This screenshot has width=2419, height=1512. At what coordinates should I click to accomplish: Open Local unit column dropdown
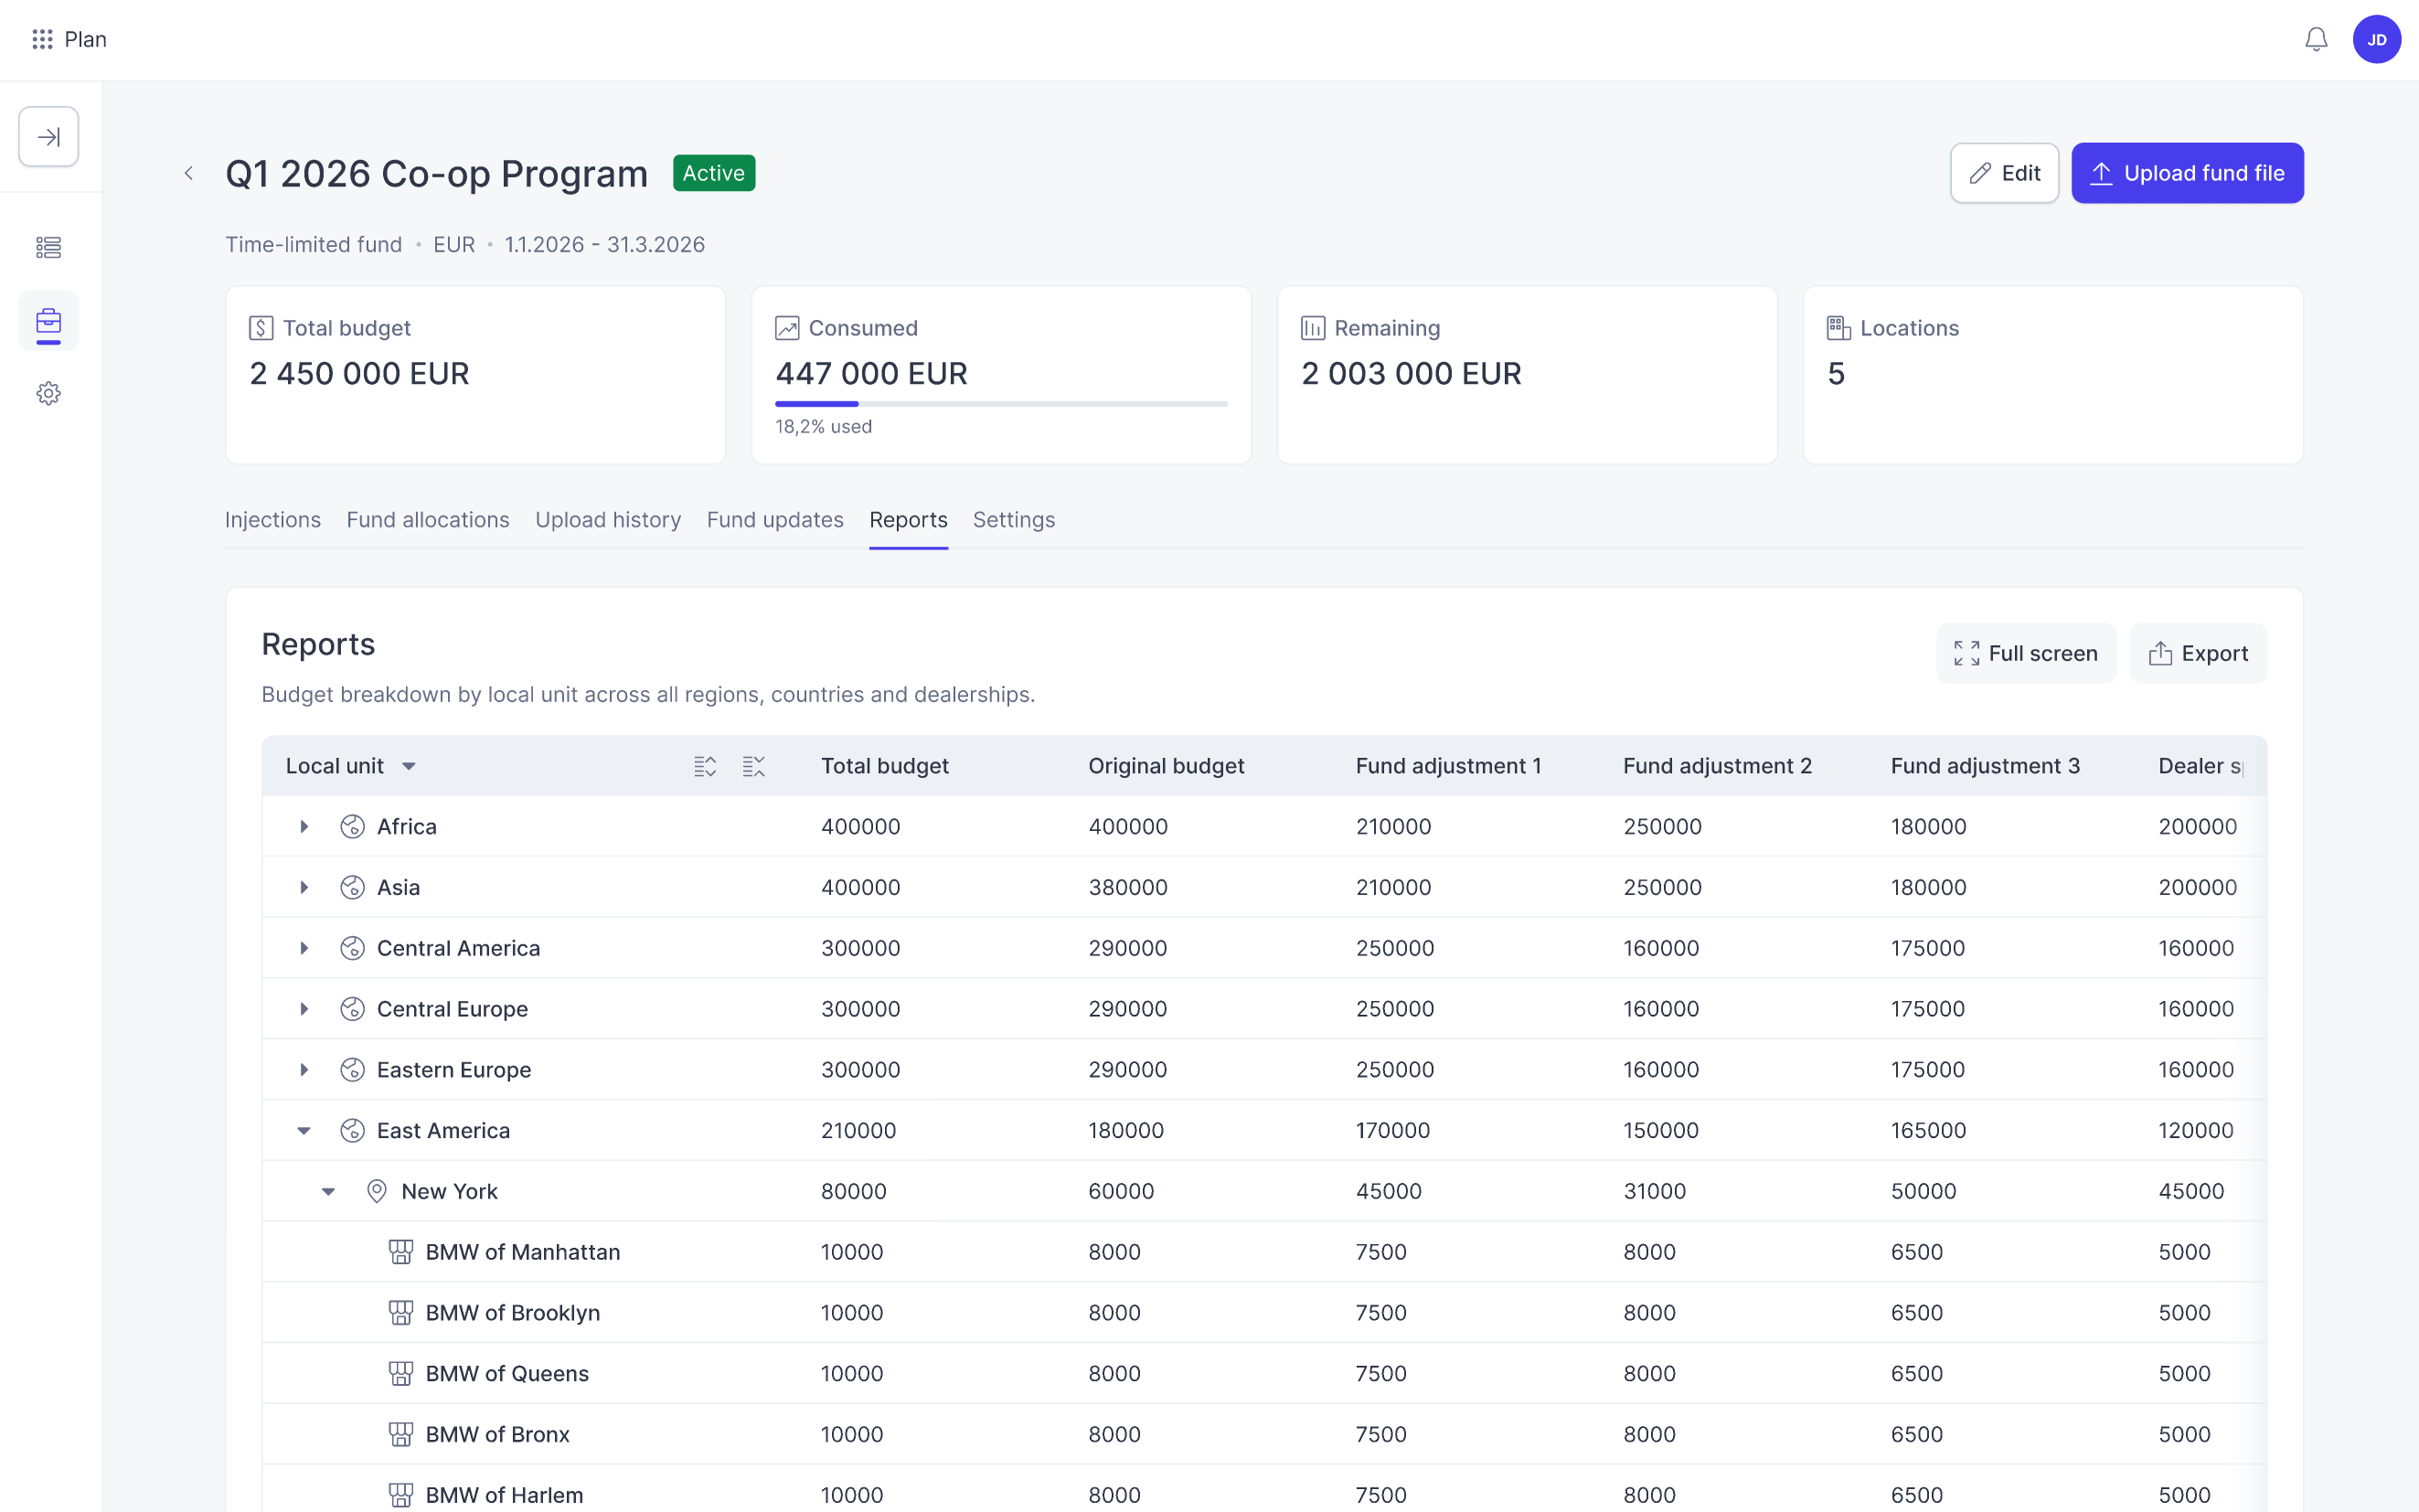click(408, 766)
